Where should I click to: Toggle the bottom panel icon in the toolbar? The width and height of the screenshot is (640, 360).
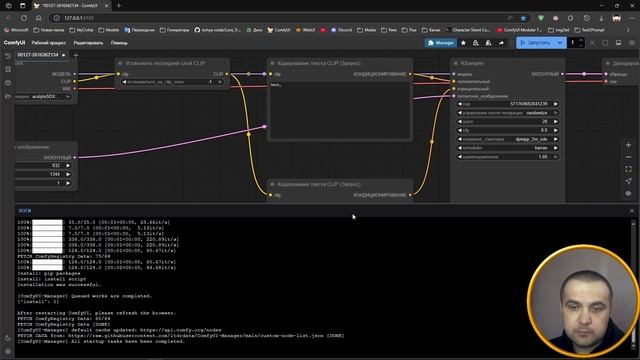(x=618, y=43)
